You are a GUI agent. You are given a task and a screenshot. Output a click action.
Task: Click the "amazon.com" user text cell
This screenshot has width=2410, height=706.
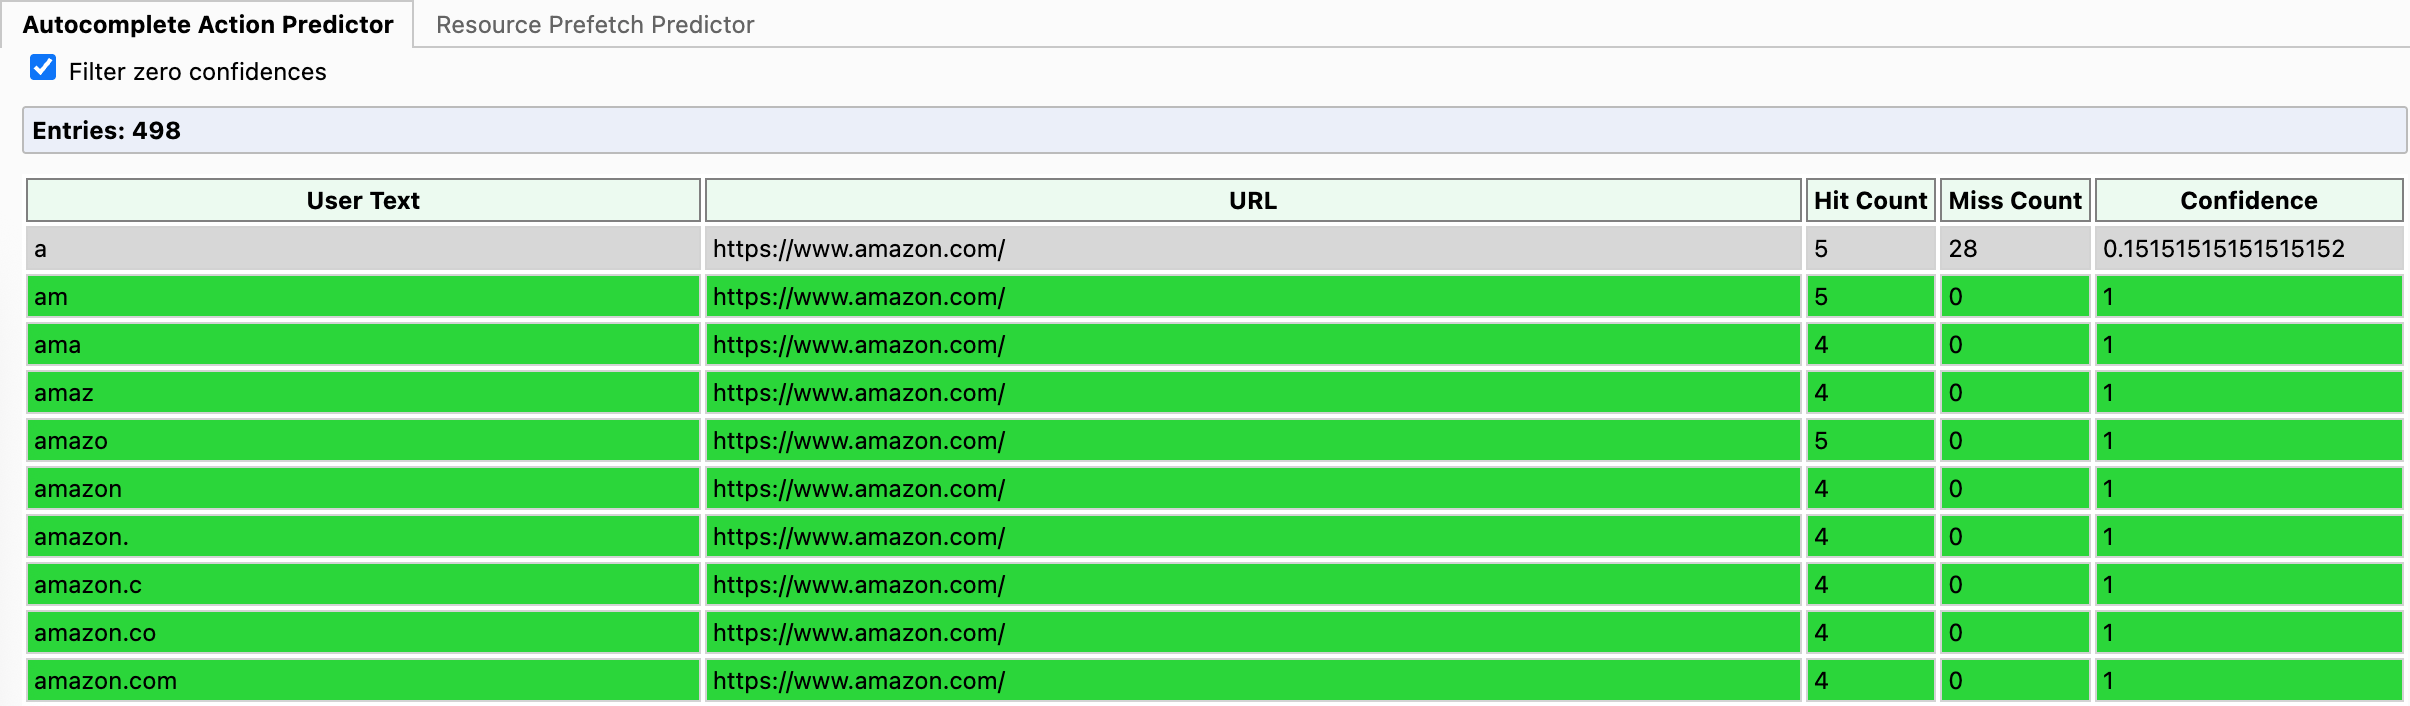coord(363,680)
